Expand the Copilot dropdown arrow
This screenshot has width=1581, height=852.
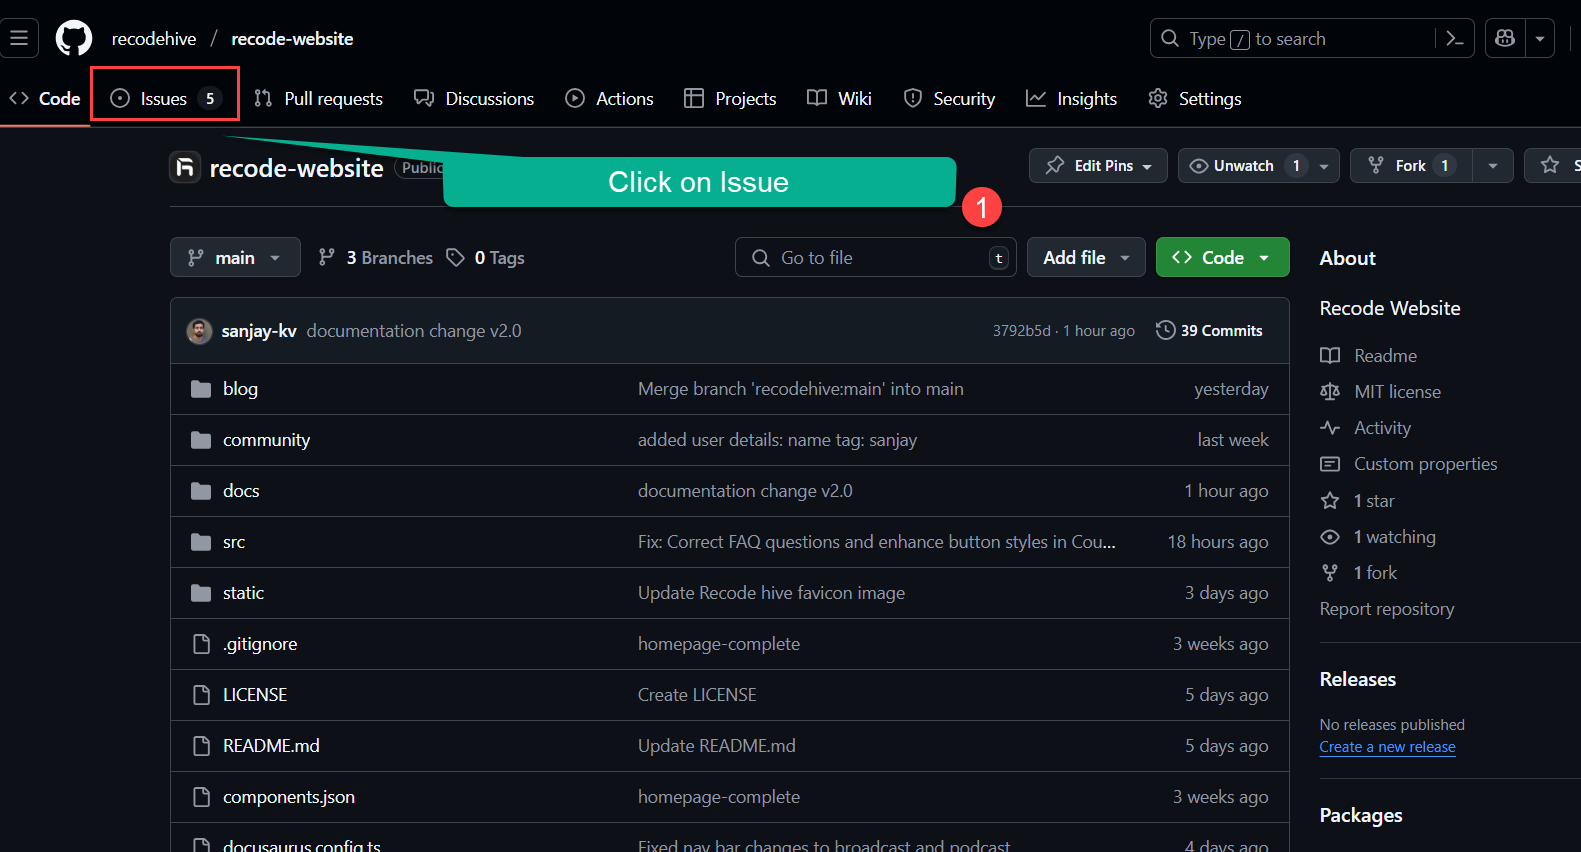click(x=1540, y=39)
